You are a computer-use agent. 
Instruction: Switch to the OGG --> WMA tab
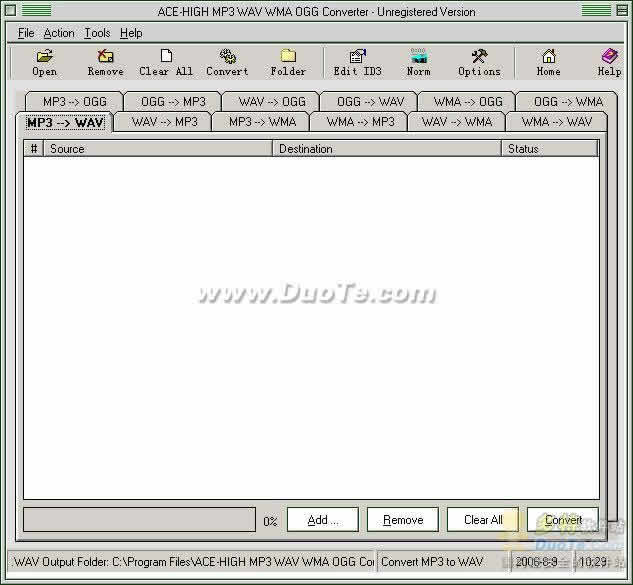point(568,101)
